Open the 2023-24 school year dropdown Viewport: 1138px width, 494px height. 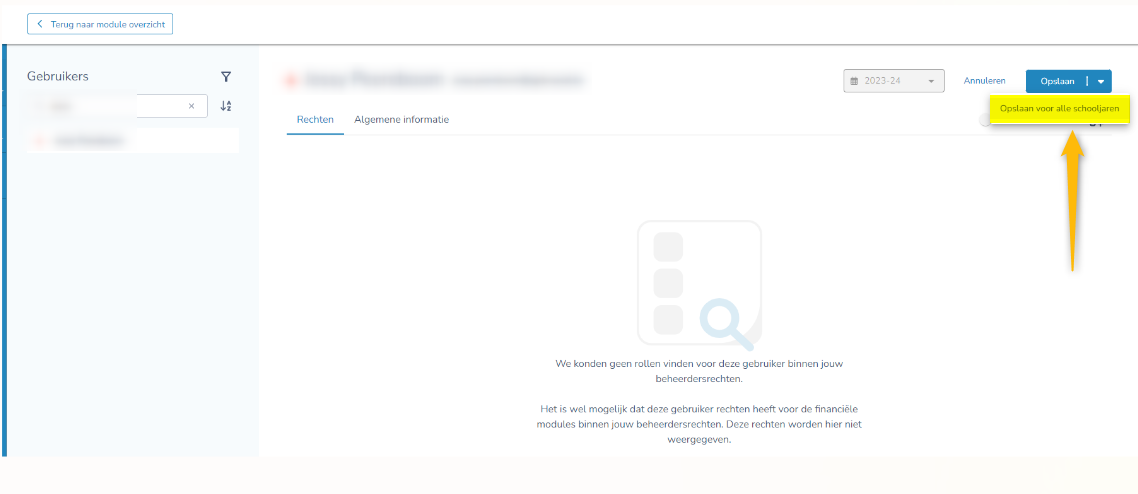(893, 81)
